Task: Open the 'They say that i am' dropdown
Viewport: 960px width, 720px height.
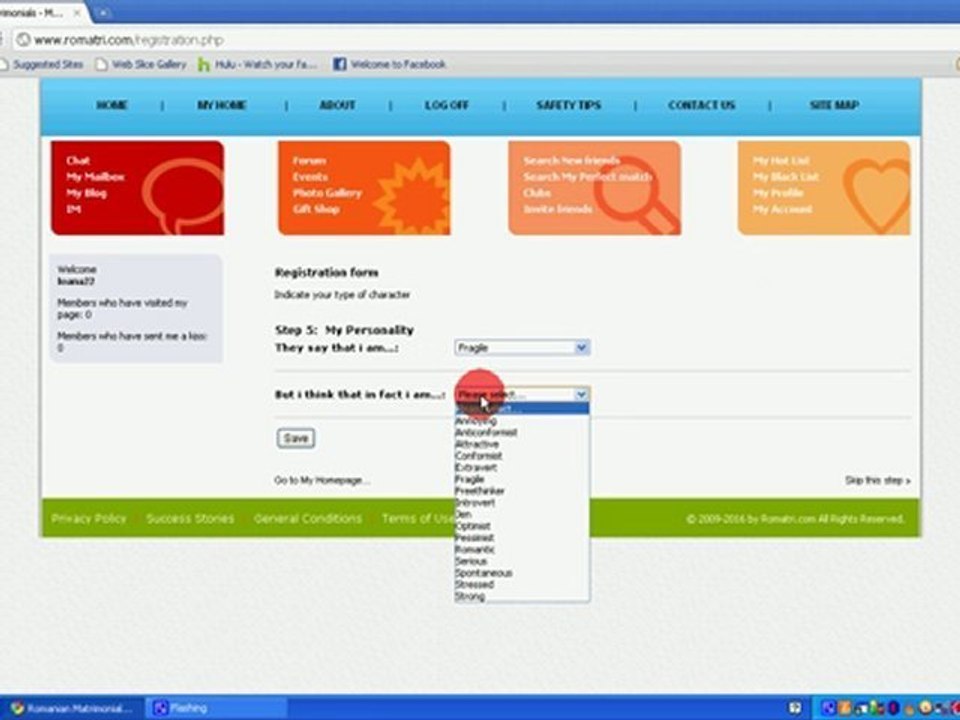Action: [x=522, y=348]
